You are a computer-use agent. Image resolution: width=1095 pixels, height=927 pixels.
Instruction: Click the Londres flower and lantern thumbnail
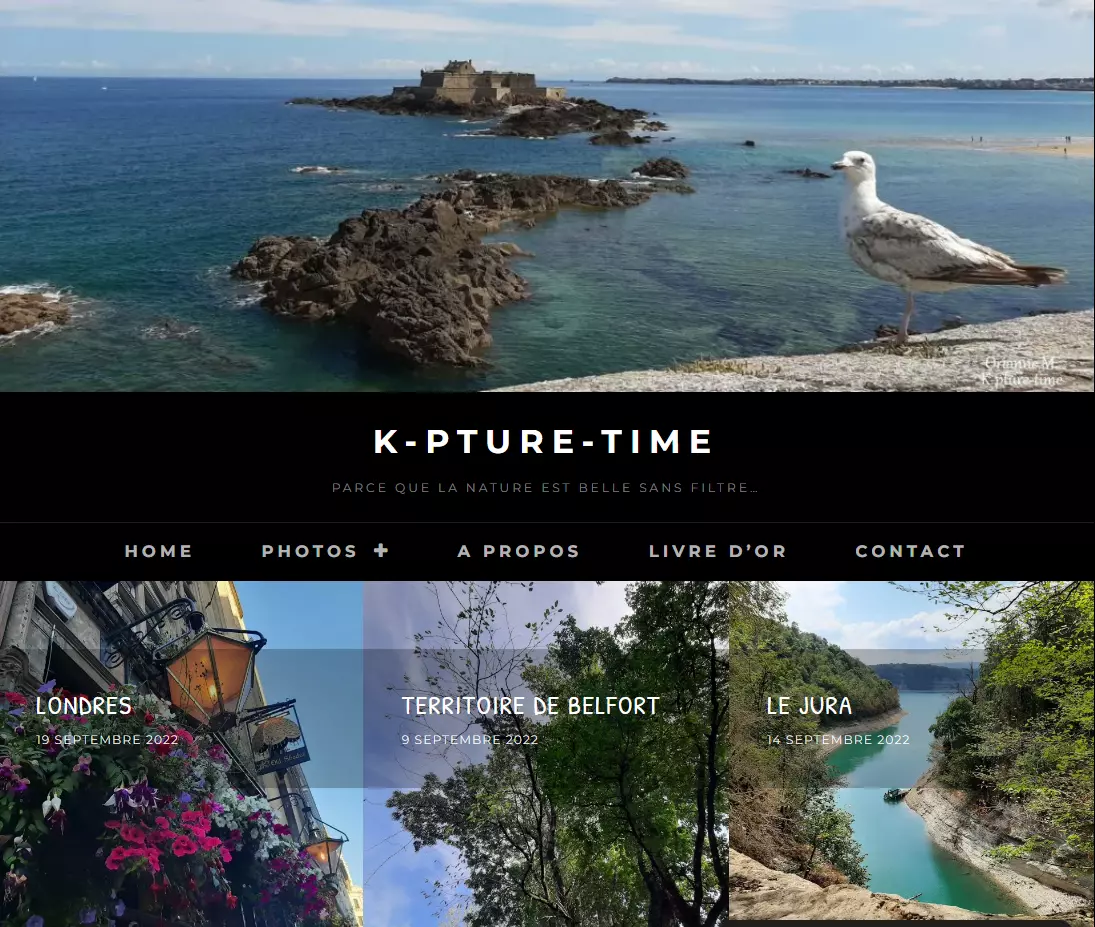point(182,838)
